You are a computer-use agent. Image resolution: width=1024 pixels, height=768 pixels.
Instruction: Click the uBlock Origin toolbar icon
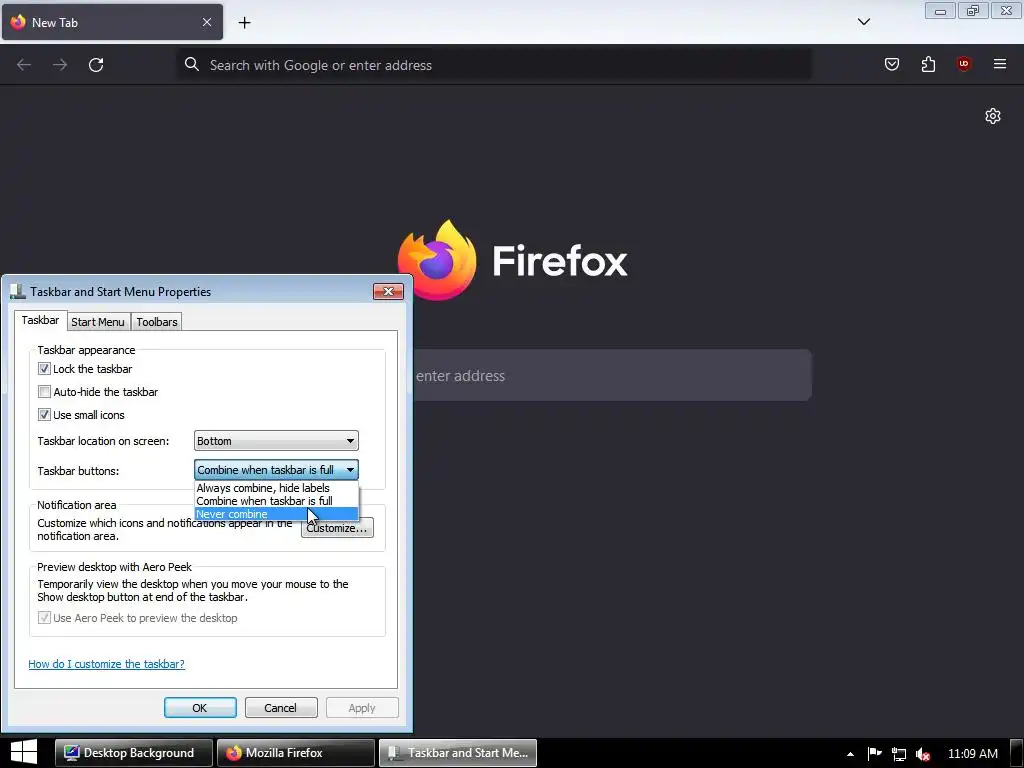[964, 64]
